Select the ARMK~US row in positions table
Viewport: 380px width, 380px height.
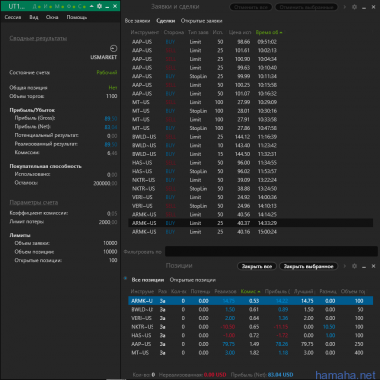coord(250,301)
